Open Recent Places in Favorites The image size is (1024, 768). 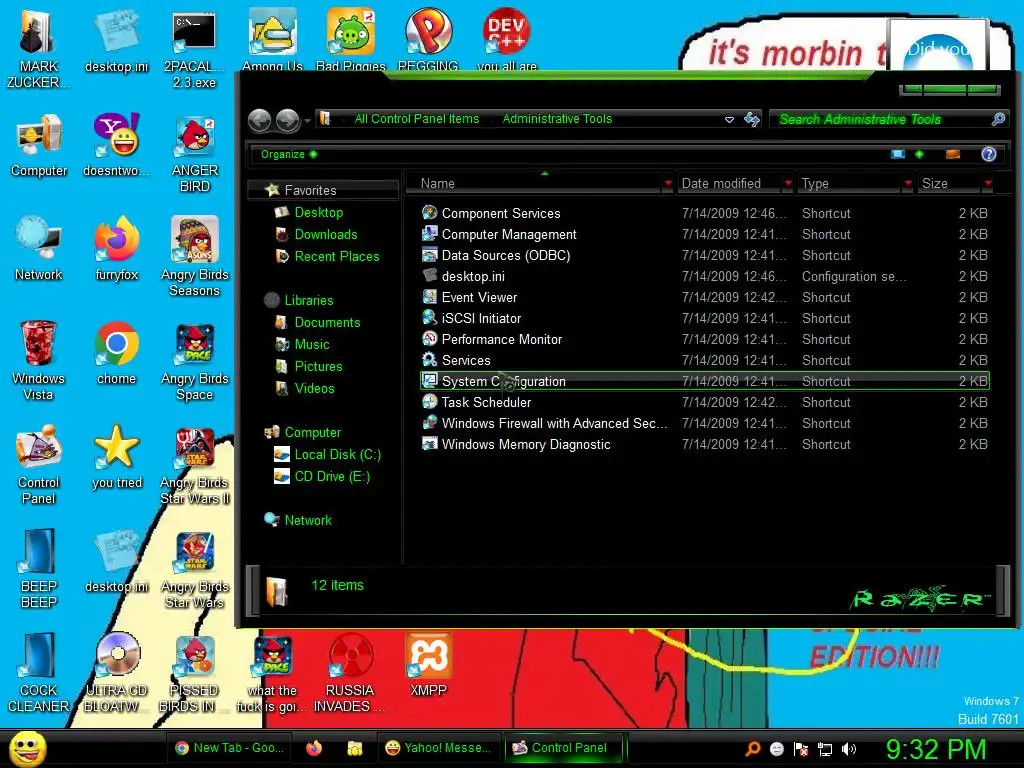(x=336, y=256)
